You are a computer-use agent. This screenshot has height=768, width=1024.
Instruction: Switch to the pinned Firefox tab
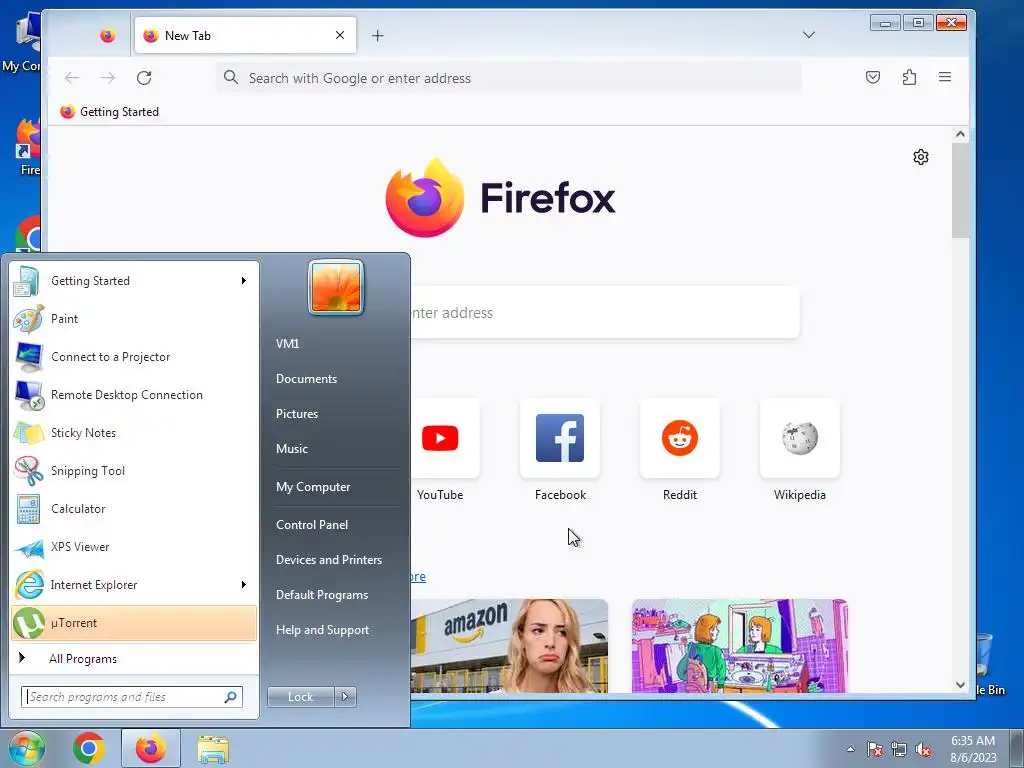pos(108,36)
